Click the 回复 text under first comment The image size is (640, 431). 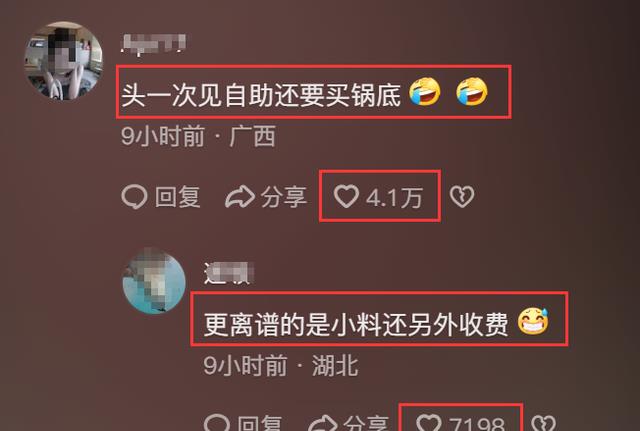178,197
